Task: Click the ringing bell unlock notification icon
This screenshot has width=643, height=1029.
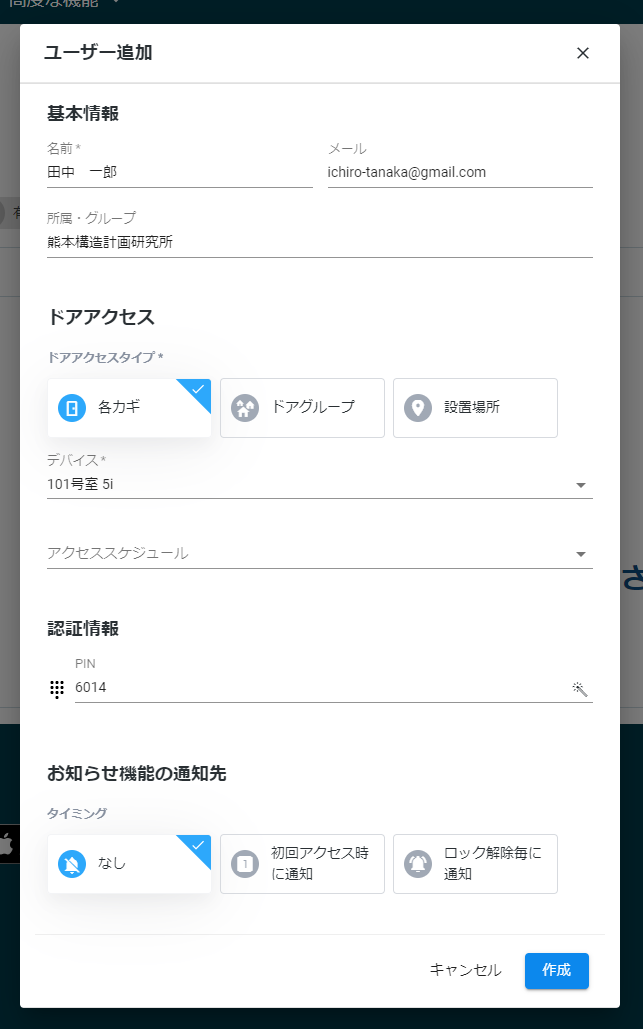Action: [418, 864]
